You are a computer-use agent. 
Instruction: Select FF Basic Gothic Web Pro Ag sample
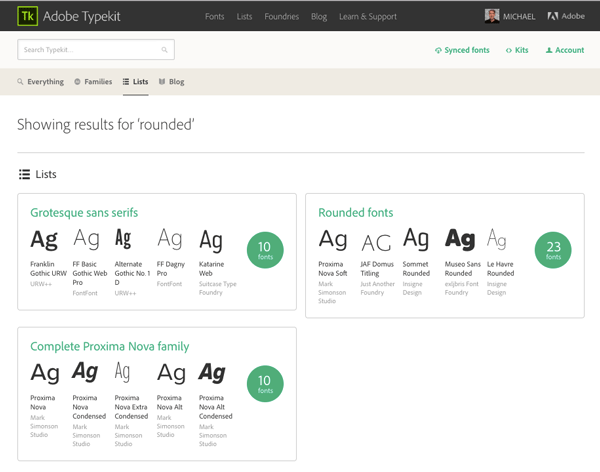[x=86, y=239]
